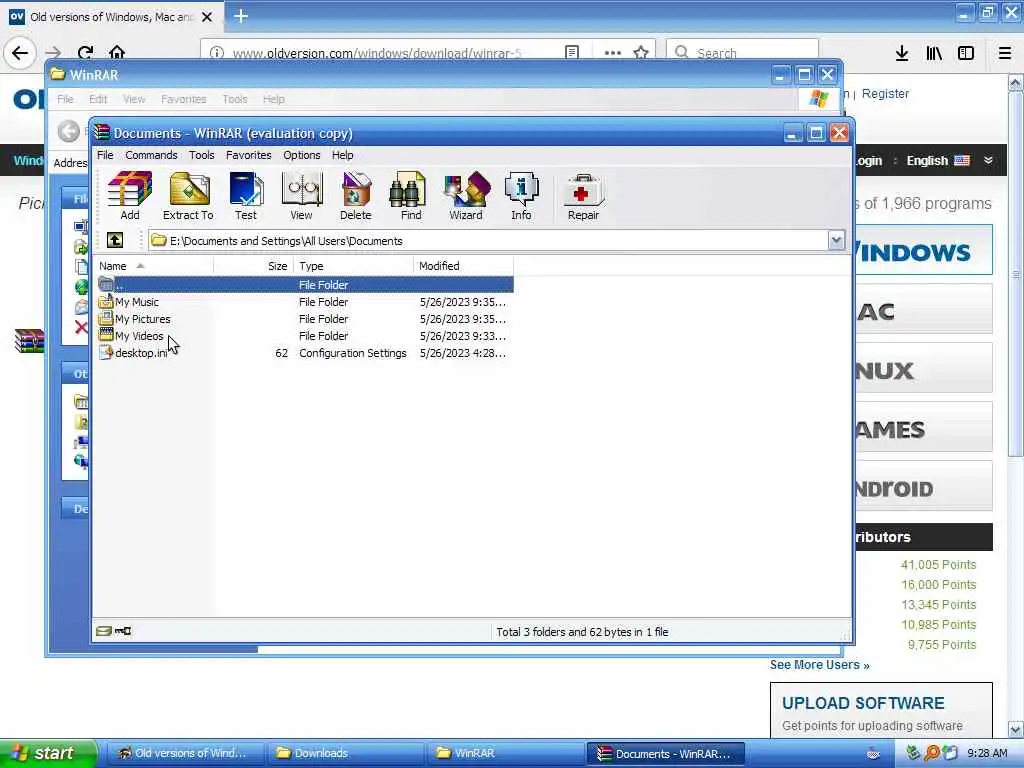Open the Help menu in Documents WinRAR
This screenshot has height=768, width=1024.
[342, 155]
